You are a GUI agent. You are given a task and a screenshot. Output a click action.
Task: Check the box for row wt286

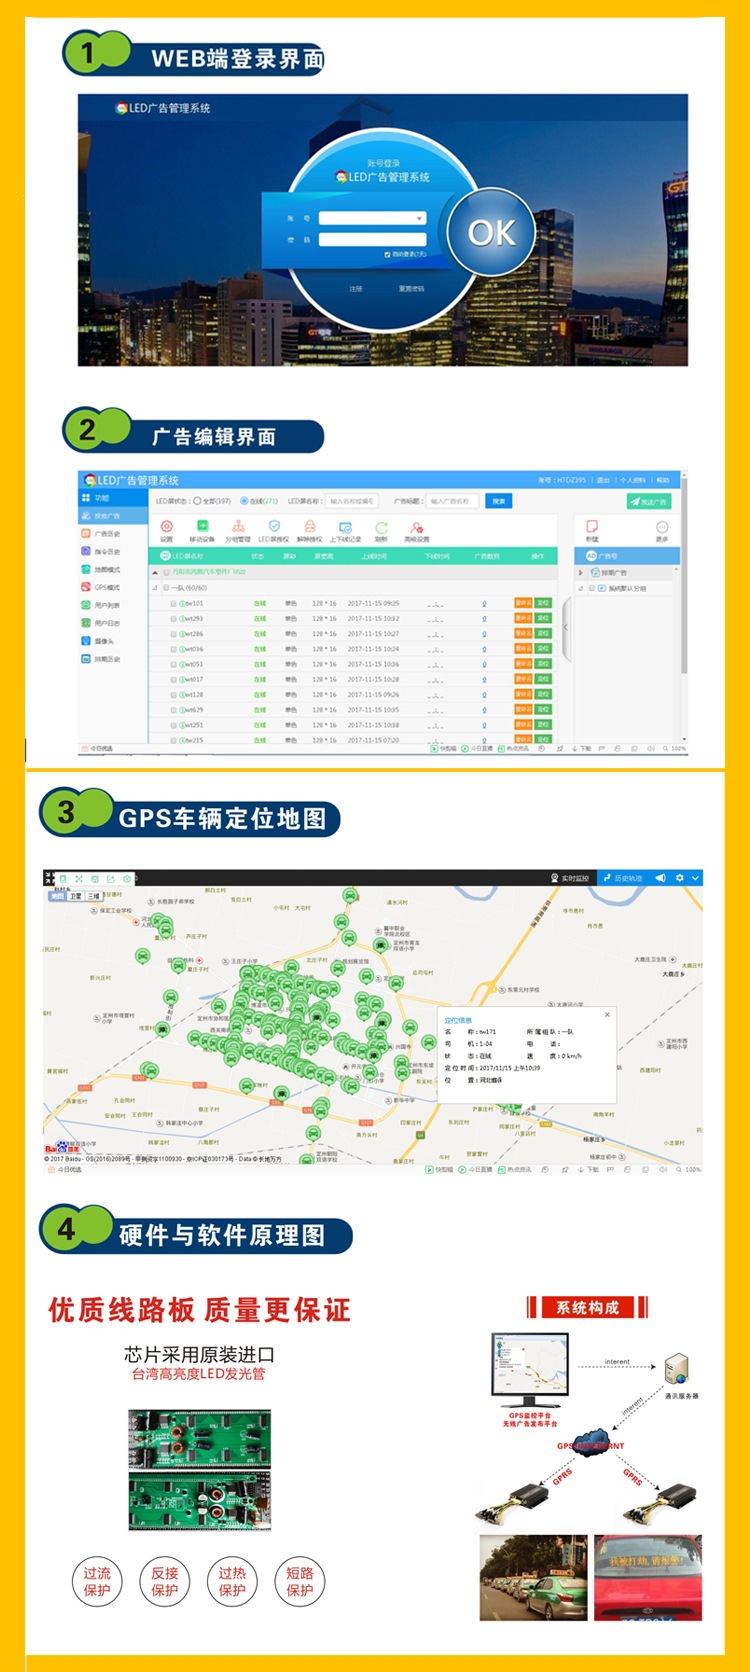(x=173, y=634)
